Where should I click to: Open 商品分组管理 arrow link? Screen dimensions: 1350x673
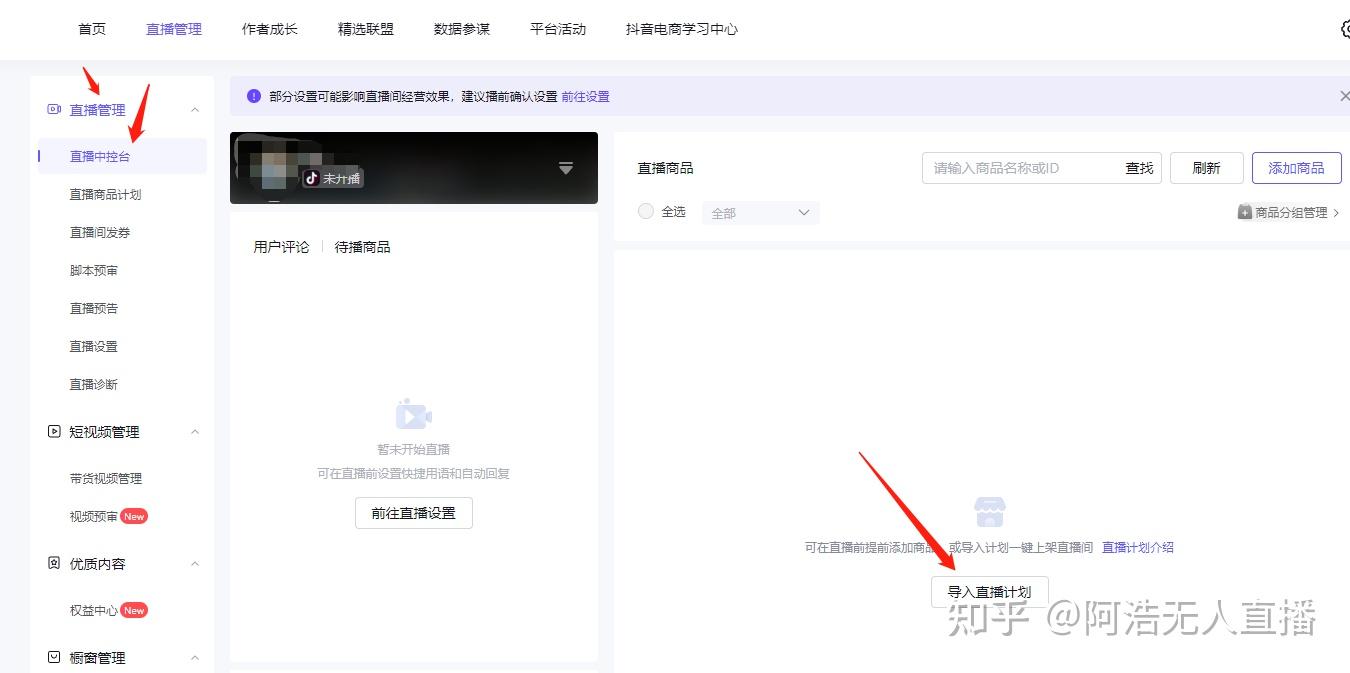(1337, 213)
